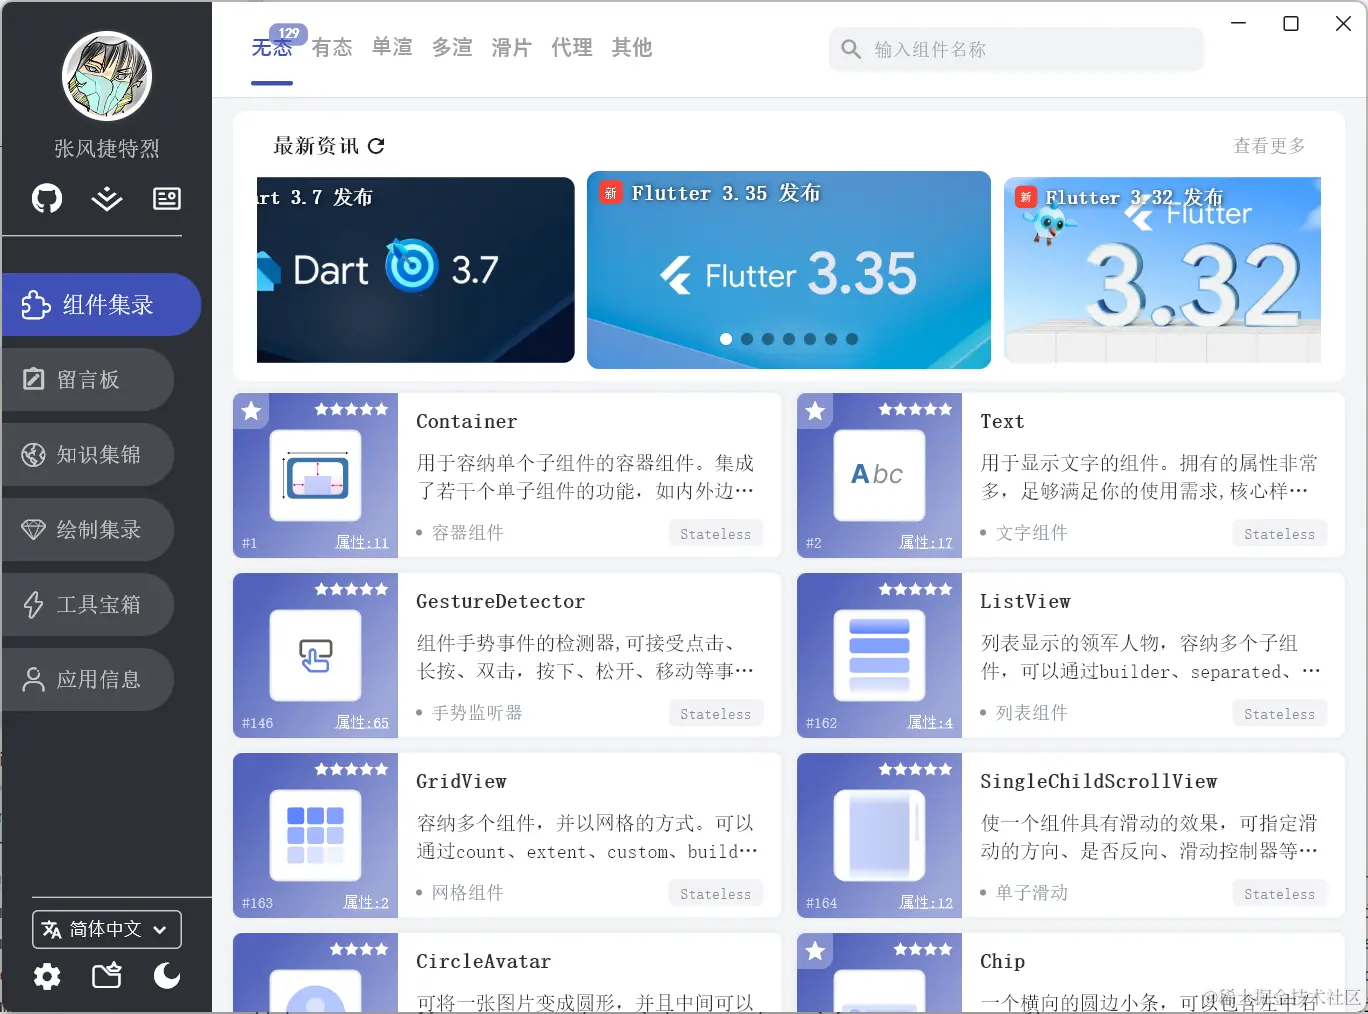Click the 列表组件 category label
Image resolution: width=1368 pixels, height=1014 pixels.
point(1032,713)
